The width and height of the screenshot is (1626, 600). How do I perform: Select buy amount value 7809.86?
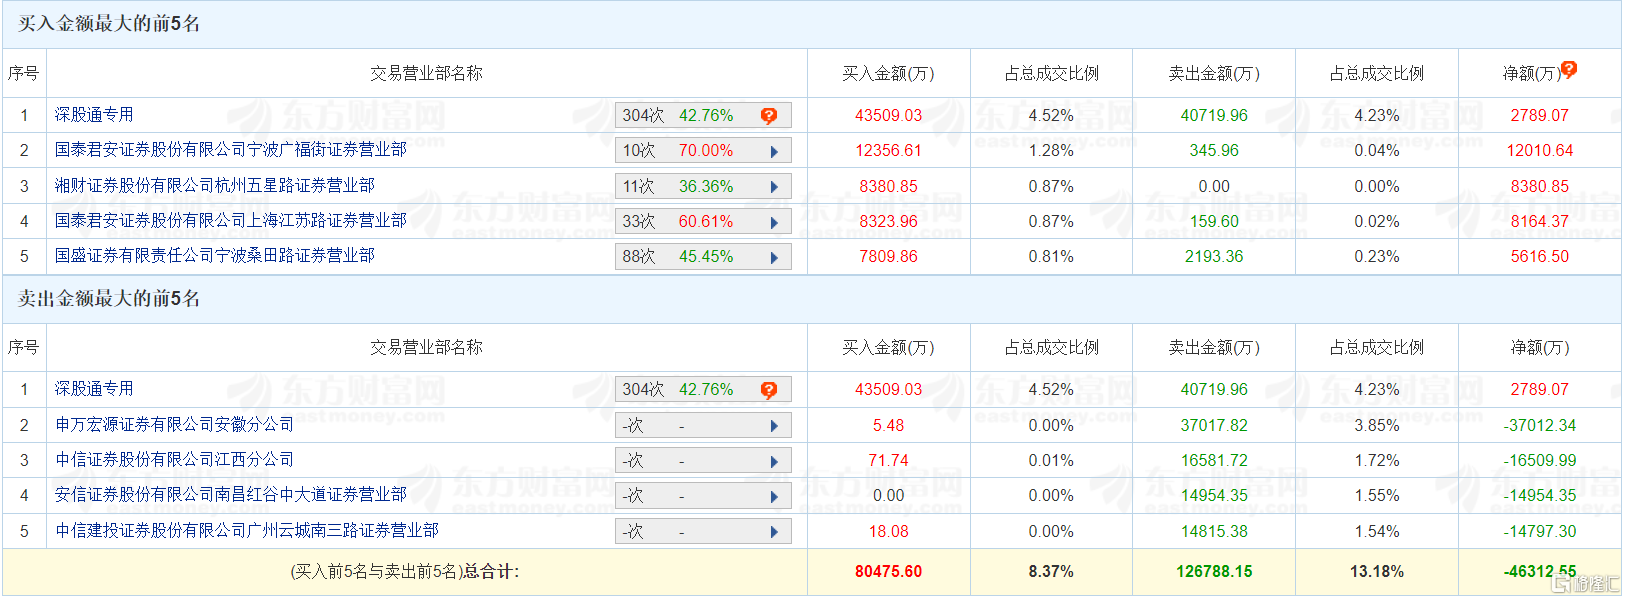pos(888,257)
